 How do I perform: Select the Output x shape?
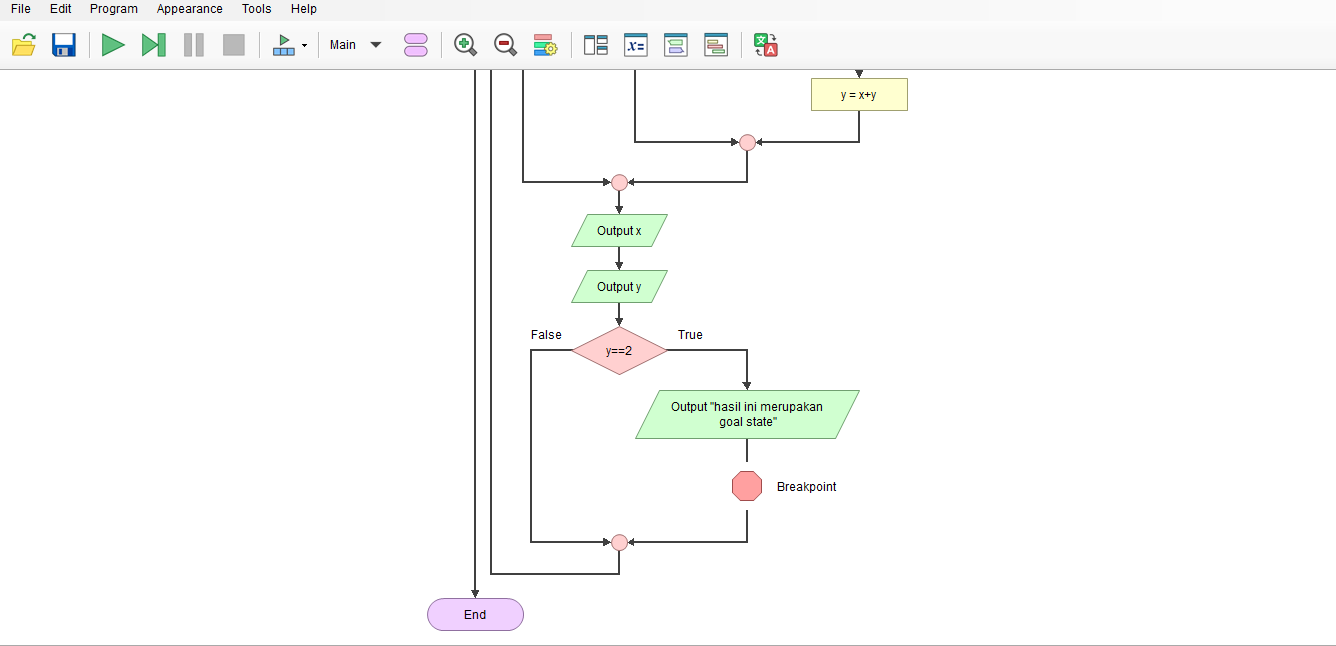pyautogui.click(x=619, y=230)
